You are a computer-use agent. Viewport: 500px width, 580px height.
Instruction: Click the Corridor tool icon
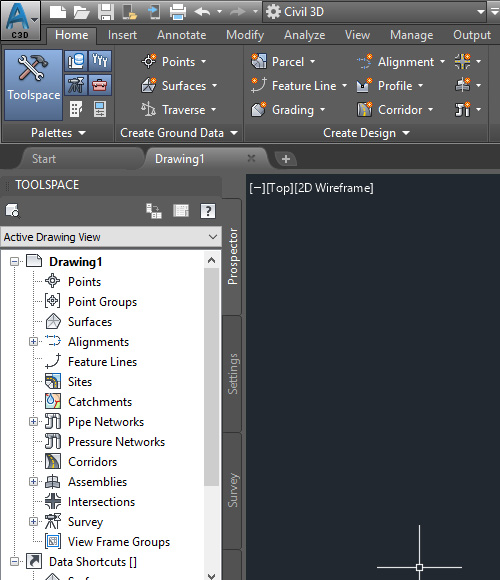point(364,109)
